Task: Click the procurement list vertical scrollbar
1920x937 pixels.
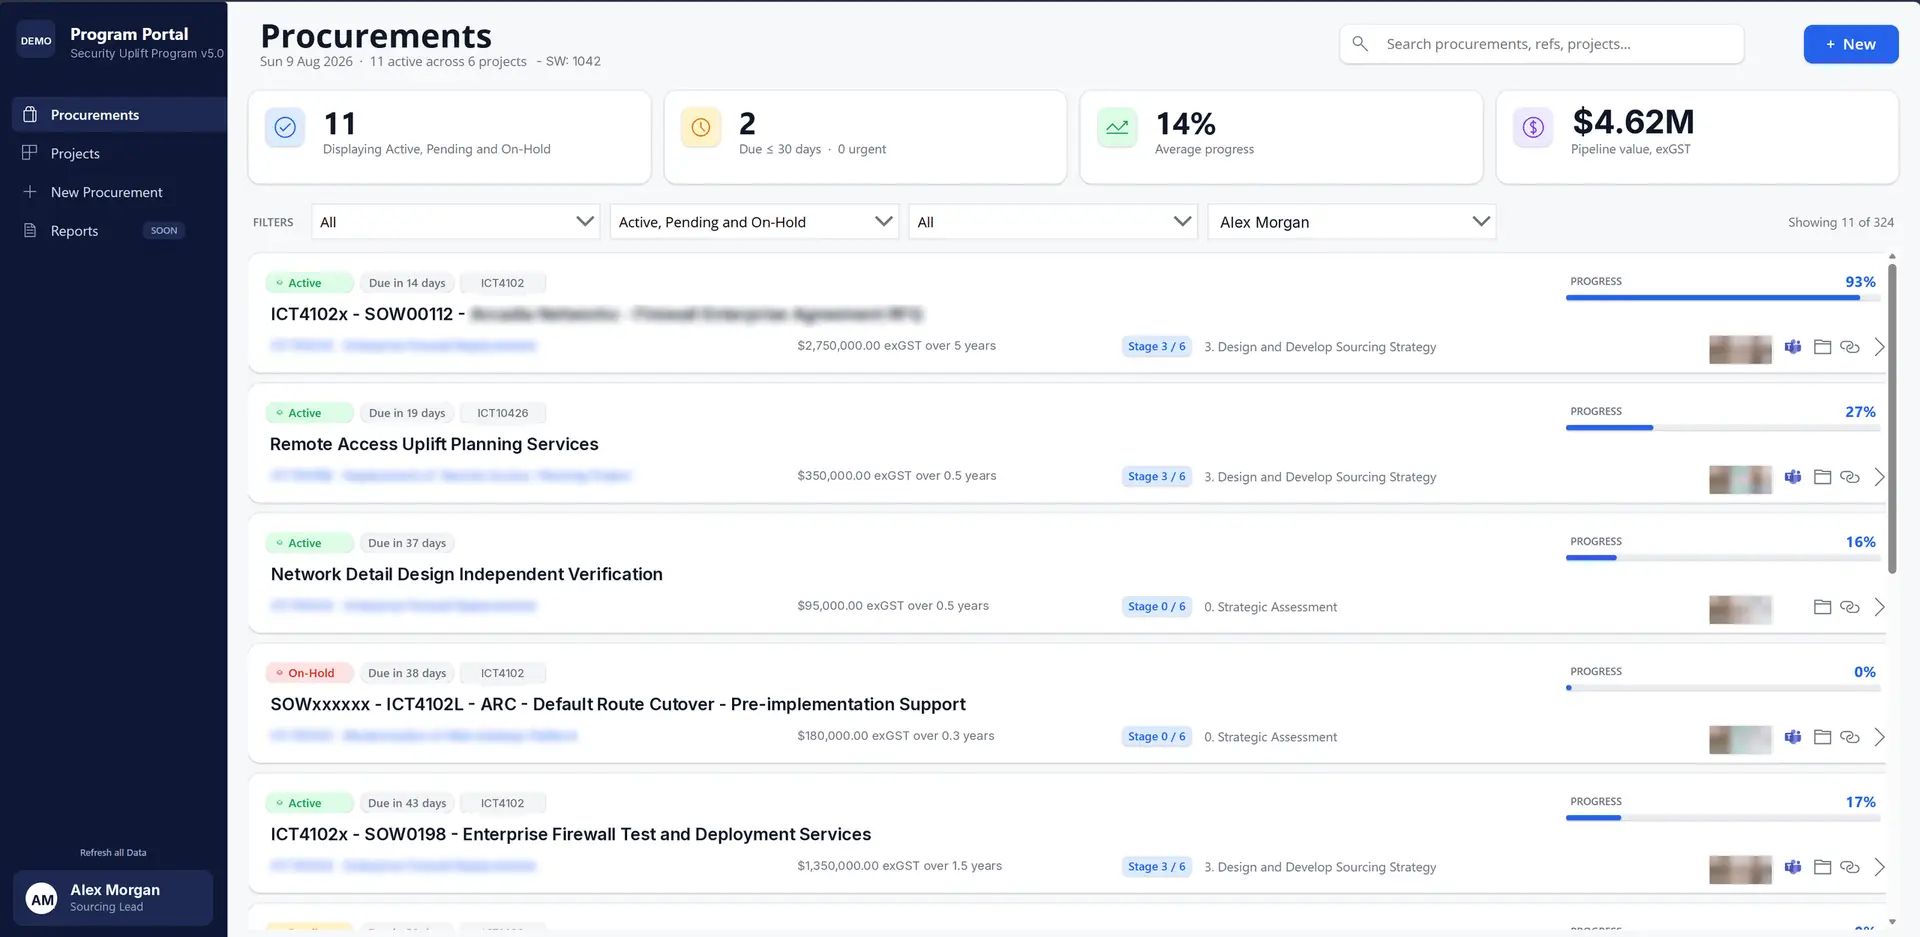Action: pos(1892,418)
